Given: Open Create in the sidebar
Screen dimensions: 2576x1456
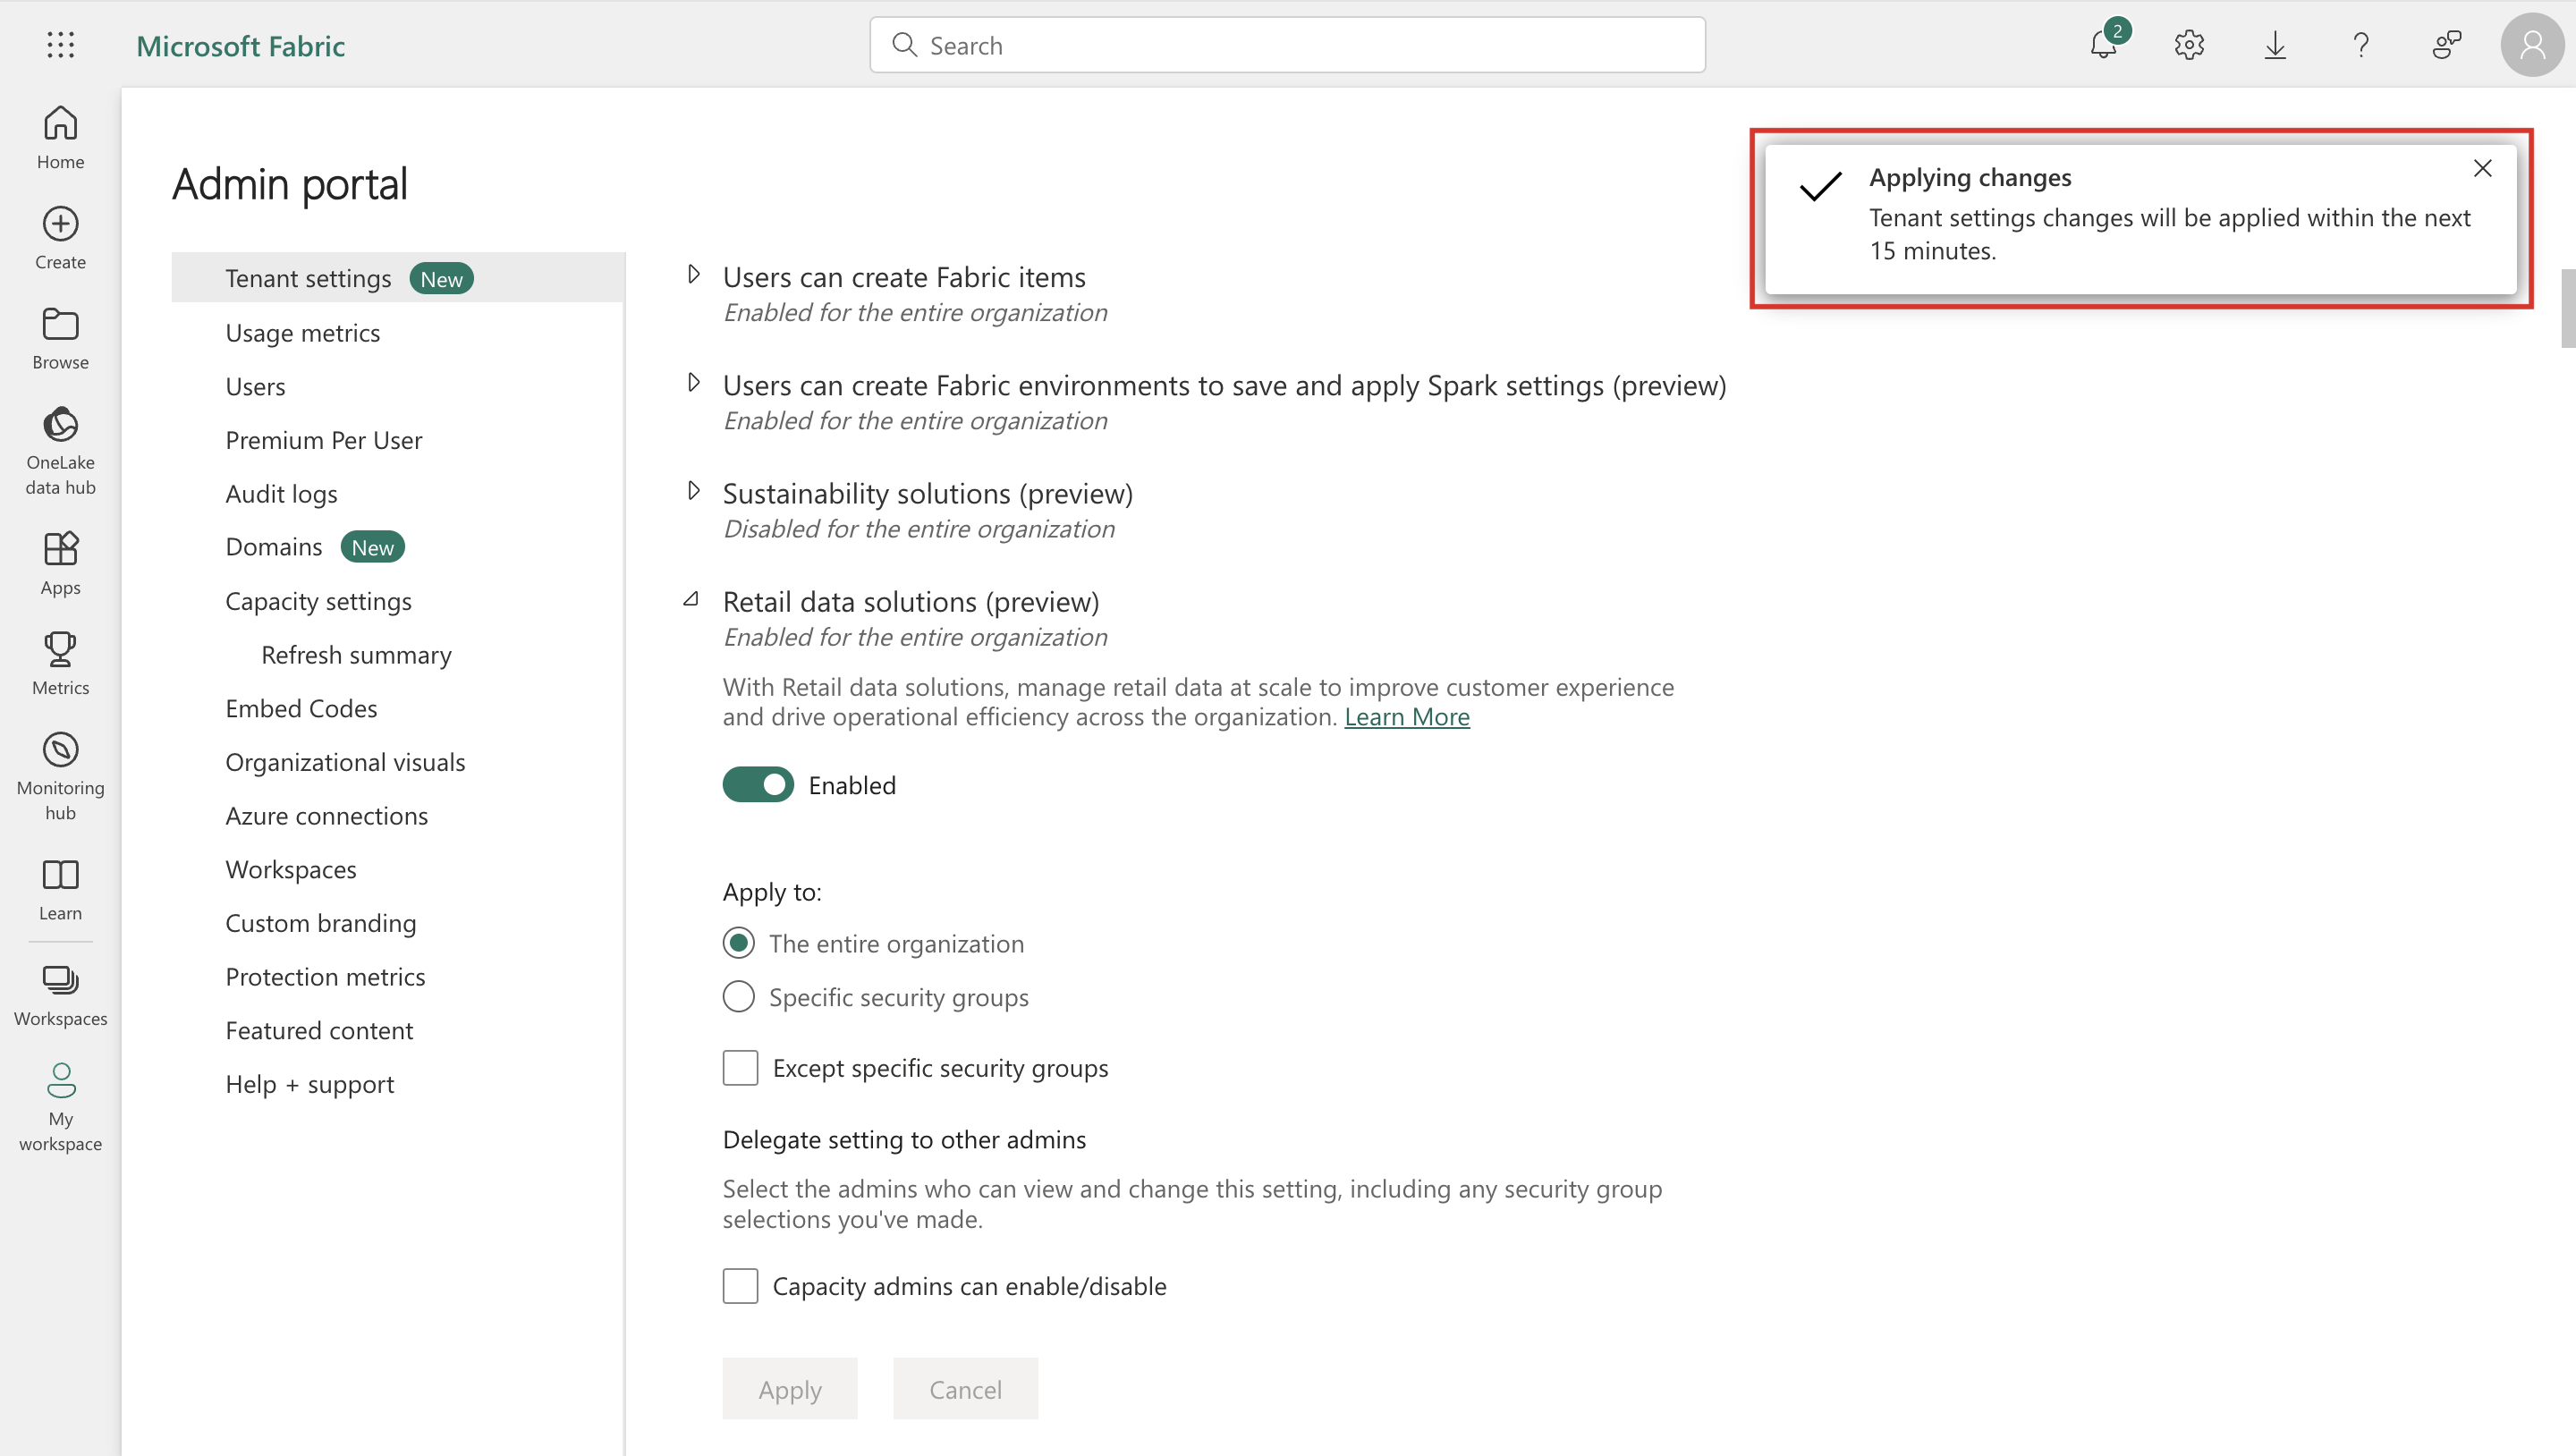Looking at the screenshot, I should click(x=60, y=238).
